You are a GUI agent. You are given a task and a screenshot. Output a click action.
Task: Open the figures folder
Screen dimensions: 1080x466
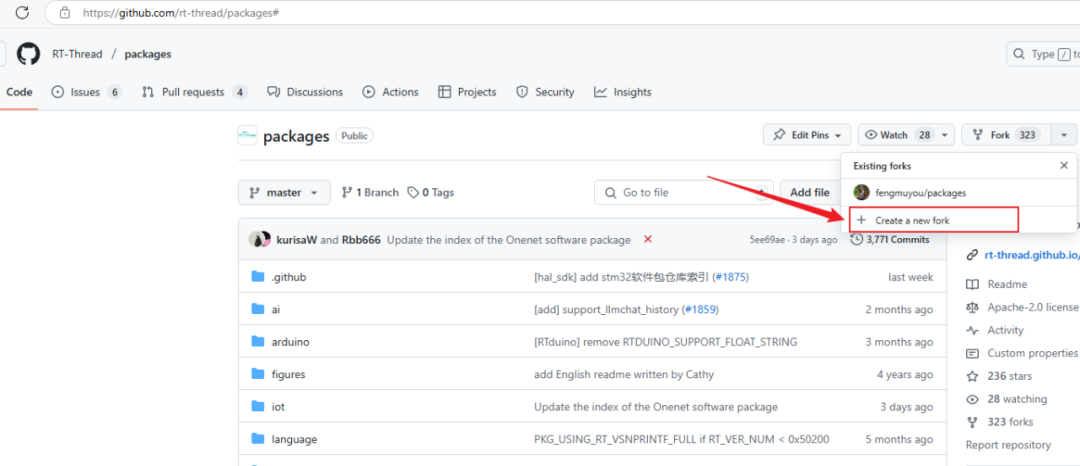pyautogui.click(x=288, y=374)
